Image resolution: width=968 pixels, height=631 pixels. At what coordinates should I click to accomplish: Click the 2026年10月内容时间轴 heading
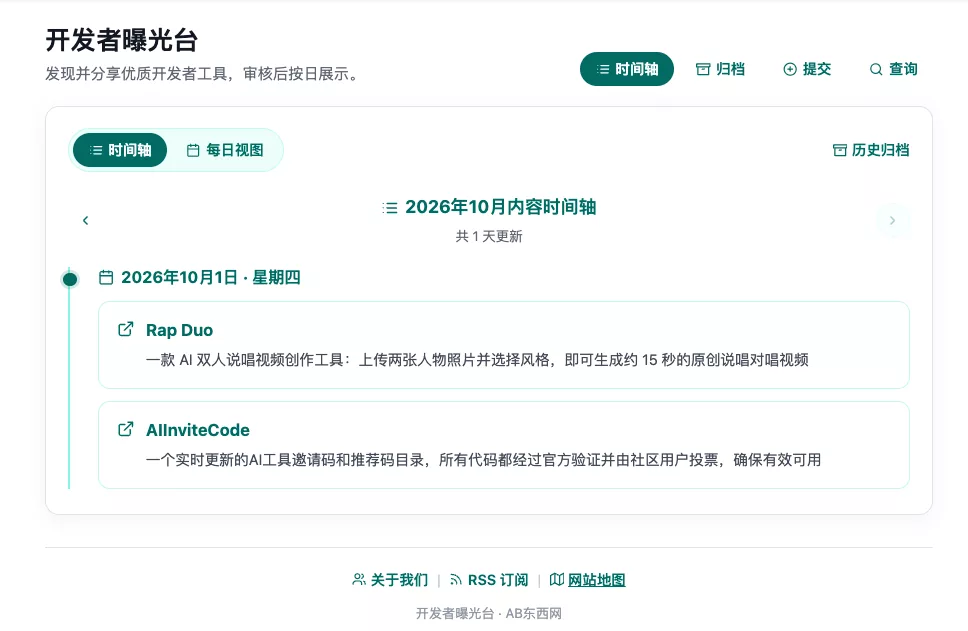pyautogui.click(x=489, y=207)
